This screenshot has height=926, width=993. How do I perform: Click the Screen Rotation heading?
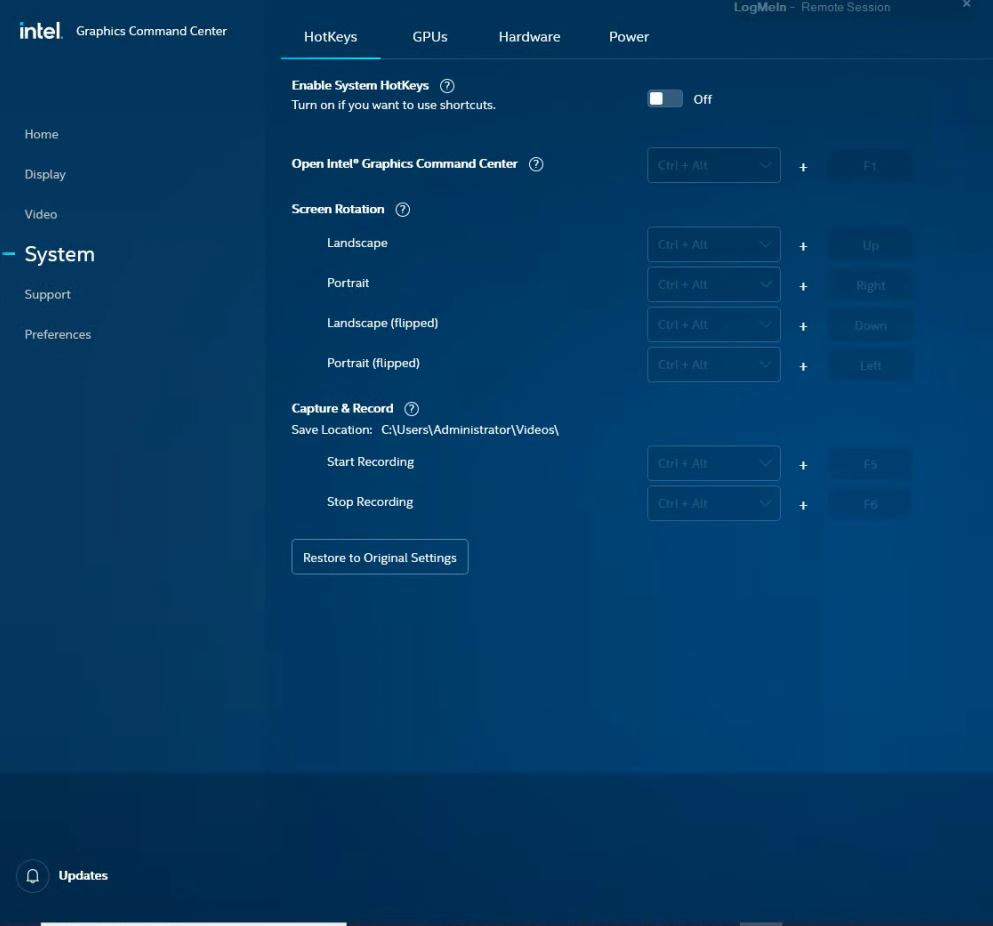pos(338,209)
